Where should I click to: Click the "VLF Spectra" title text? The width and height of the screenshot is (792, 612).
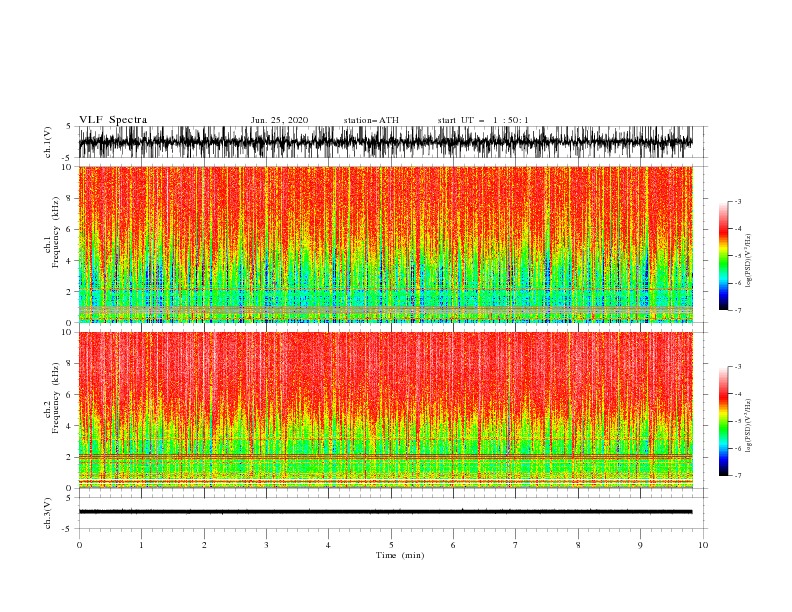click(x=113, y=120)
